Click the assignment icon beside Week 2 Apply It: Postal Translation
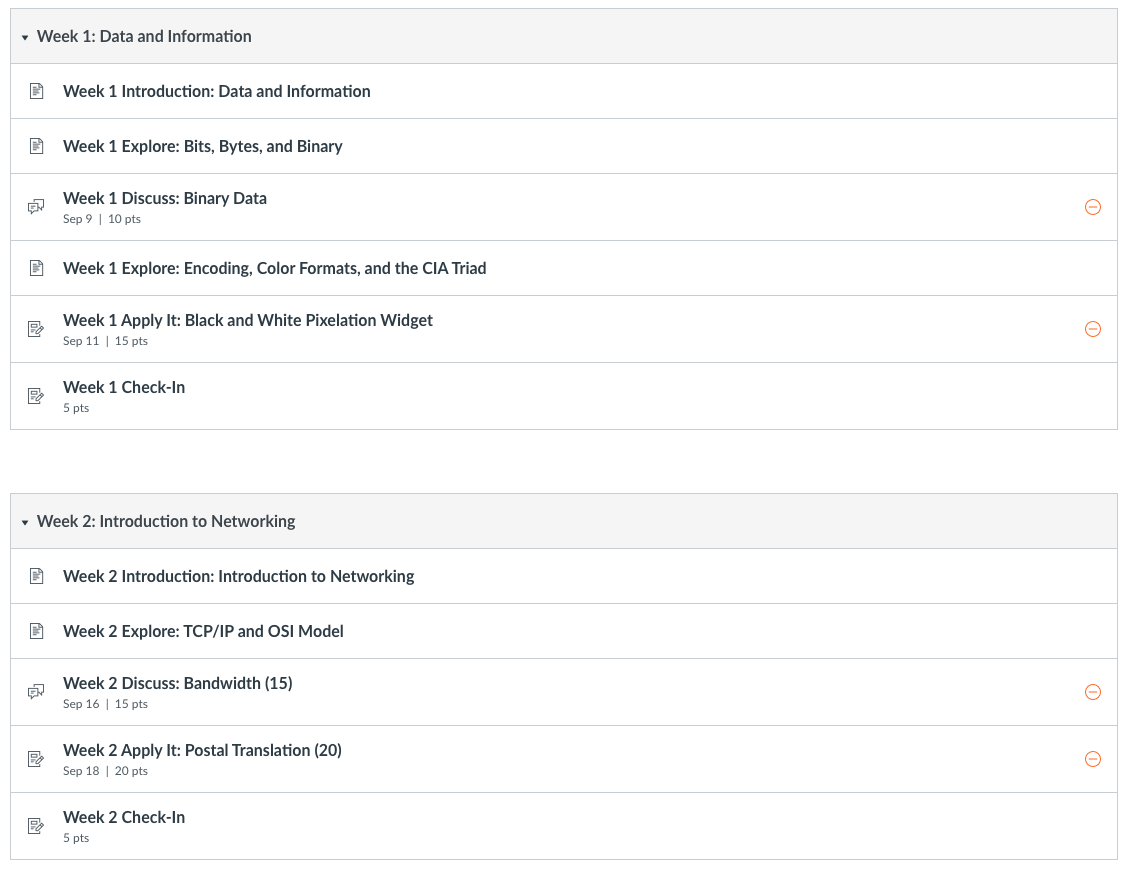 tap(37, 758)
